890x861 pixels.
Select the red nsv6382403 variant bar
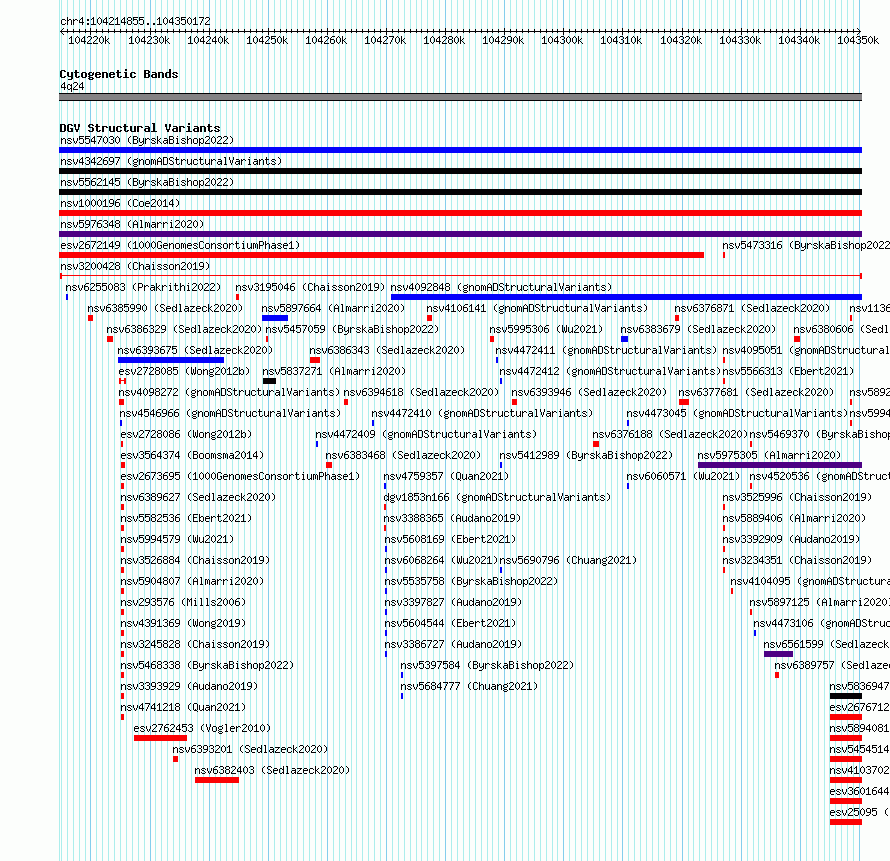point(217,780)
